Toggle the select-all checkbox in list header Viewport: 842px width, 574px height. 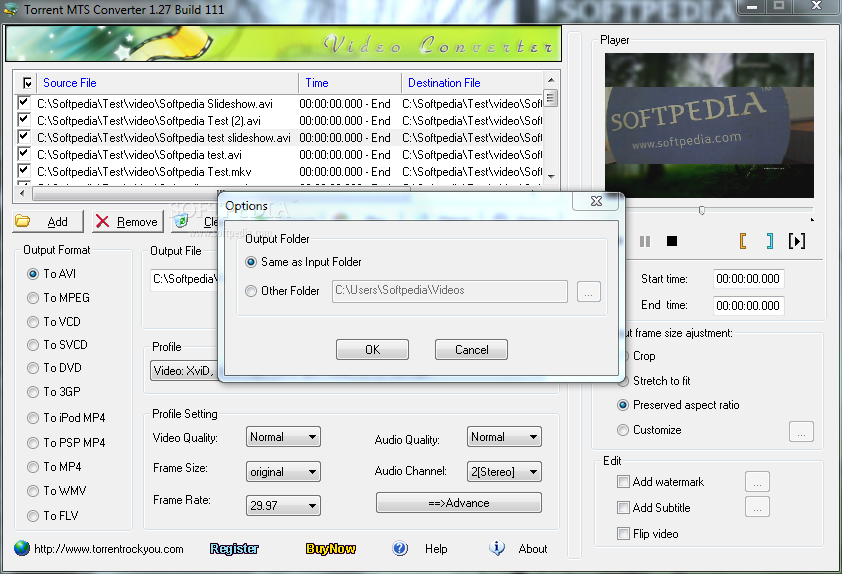[x=27, y=83]
